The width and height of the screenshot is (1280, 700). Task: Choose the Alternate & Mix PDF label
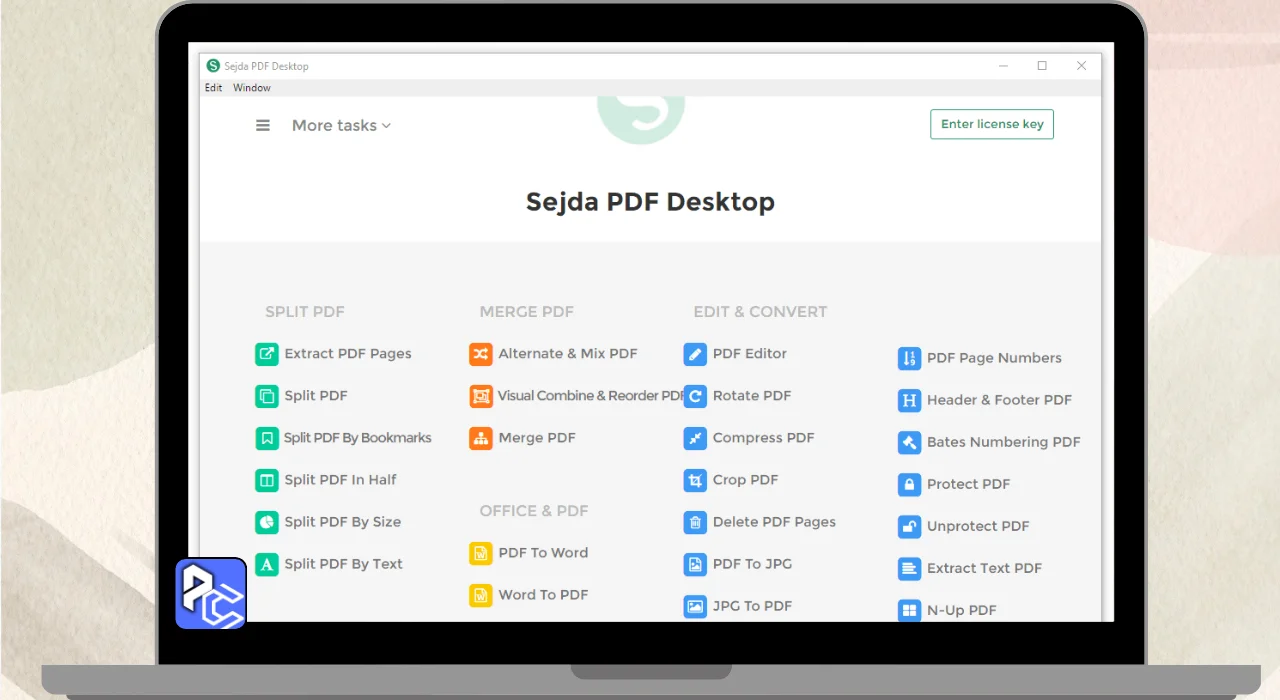click(x=568, y=354)
